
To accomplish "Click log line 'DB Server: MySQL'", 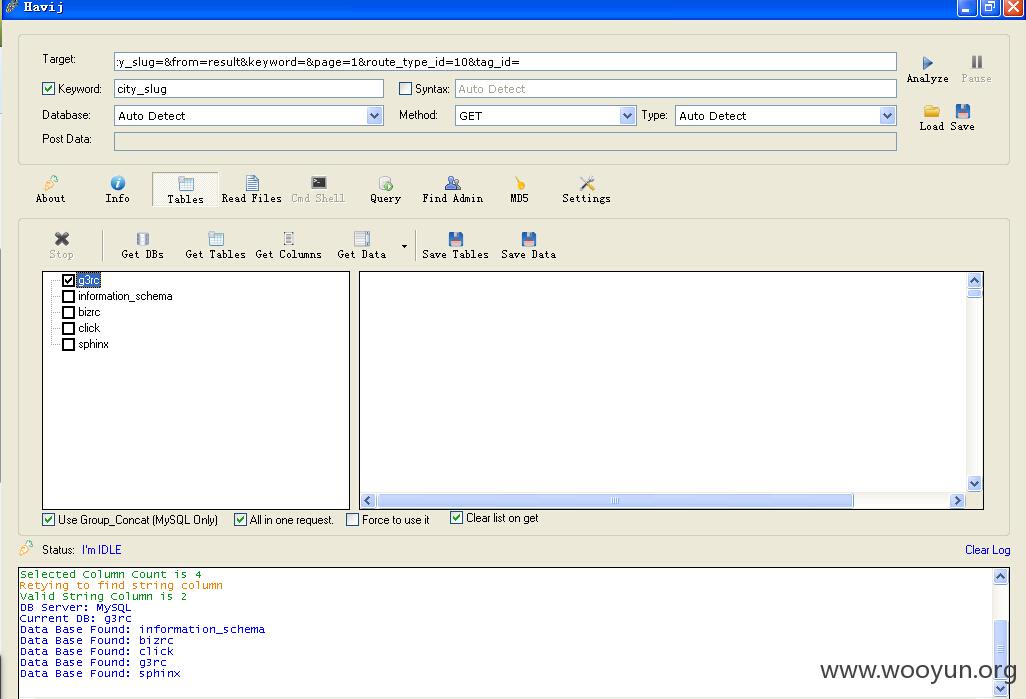I will point(75,607).
